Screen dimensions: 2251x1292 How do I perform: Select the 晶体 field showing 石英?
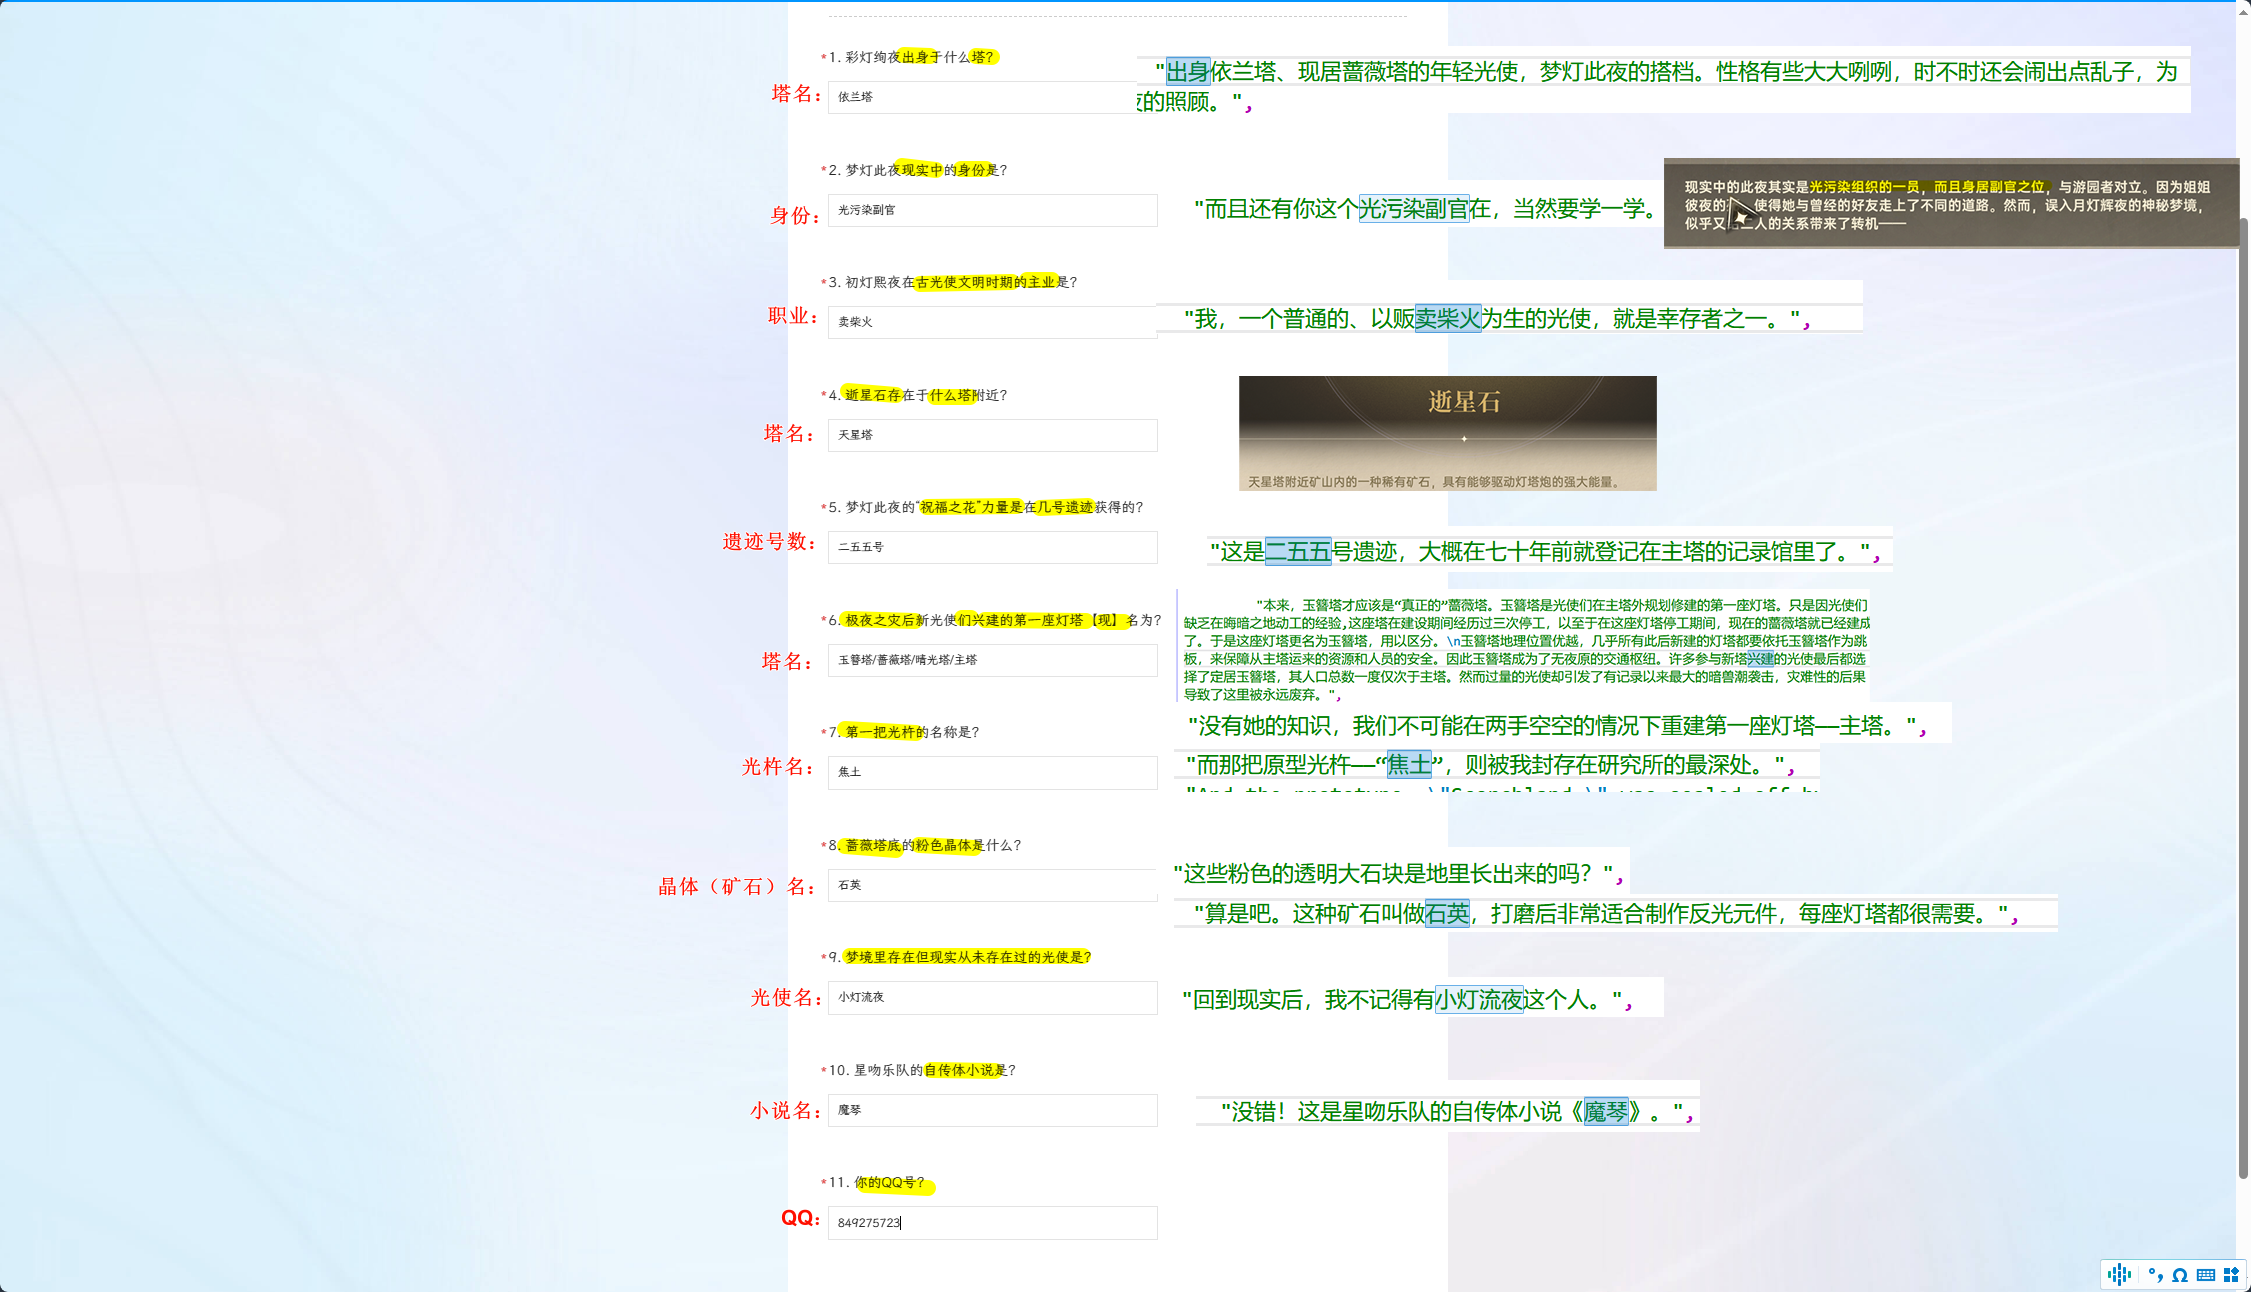point(991,885)
